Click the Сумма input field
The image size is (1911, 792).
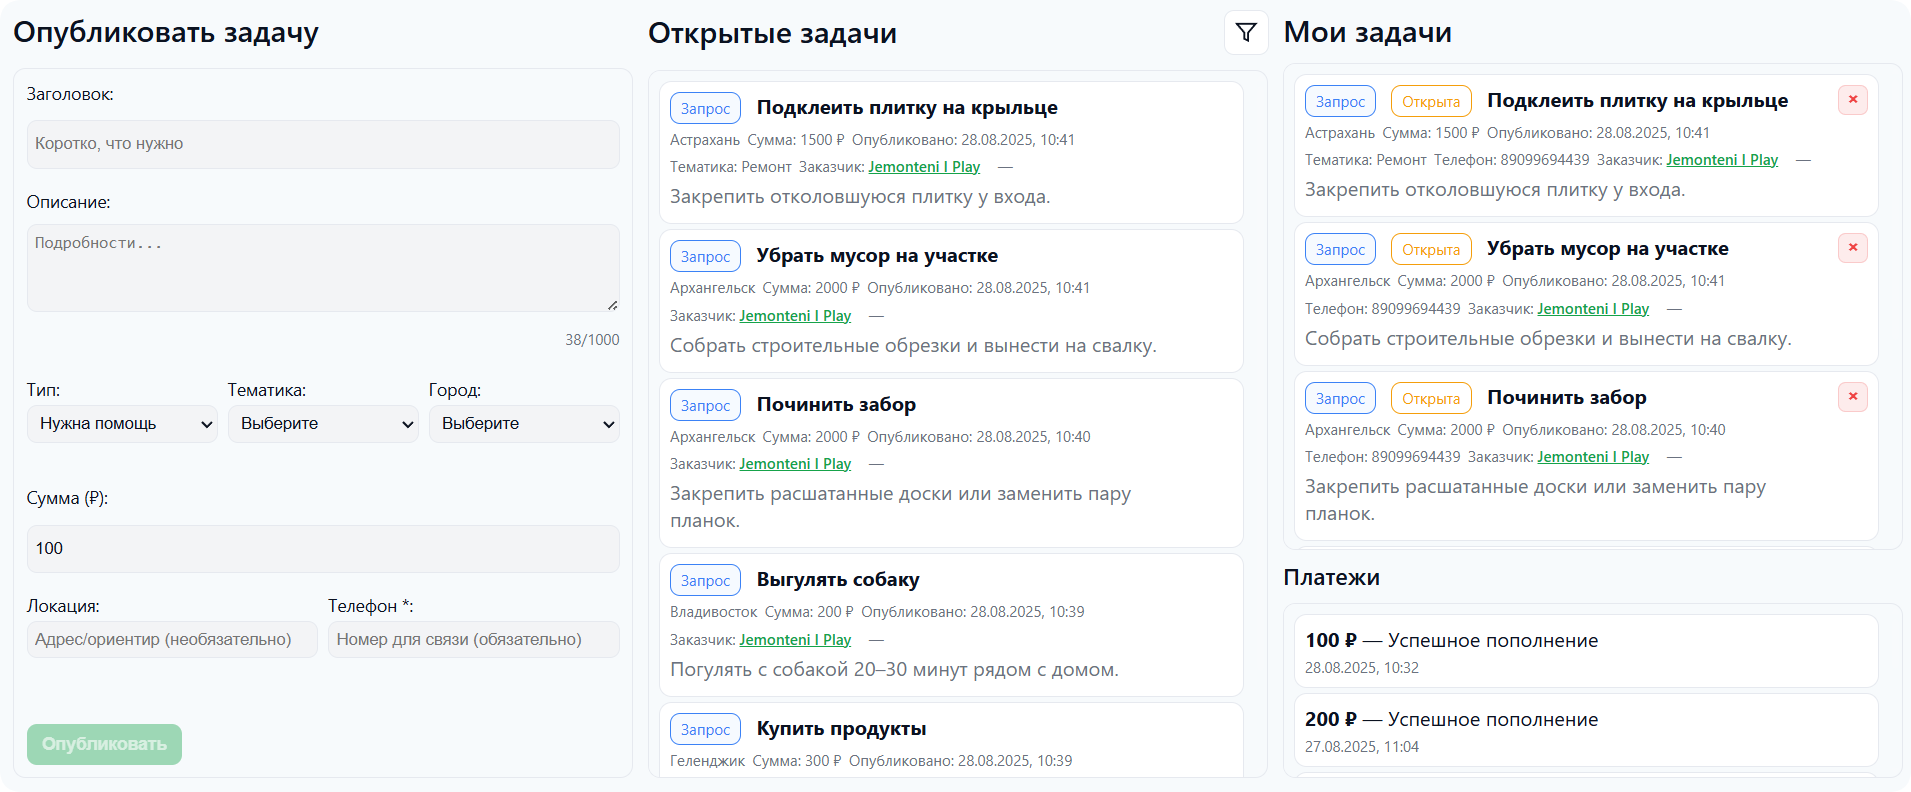point(322,548)
